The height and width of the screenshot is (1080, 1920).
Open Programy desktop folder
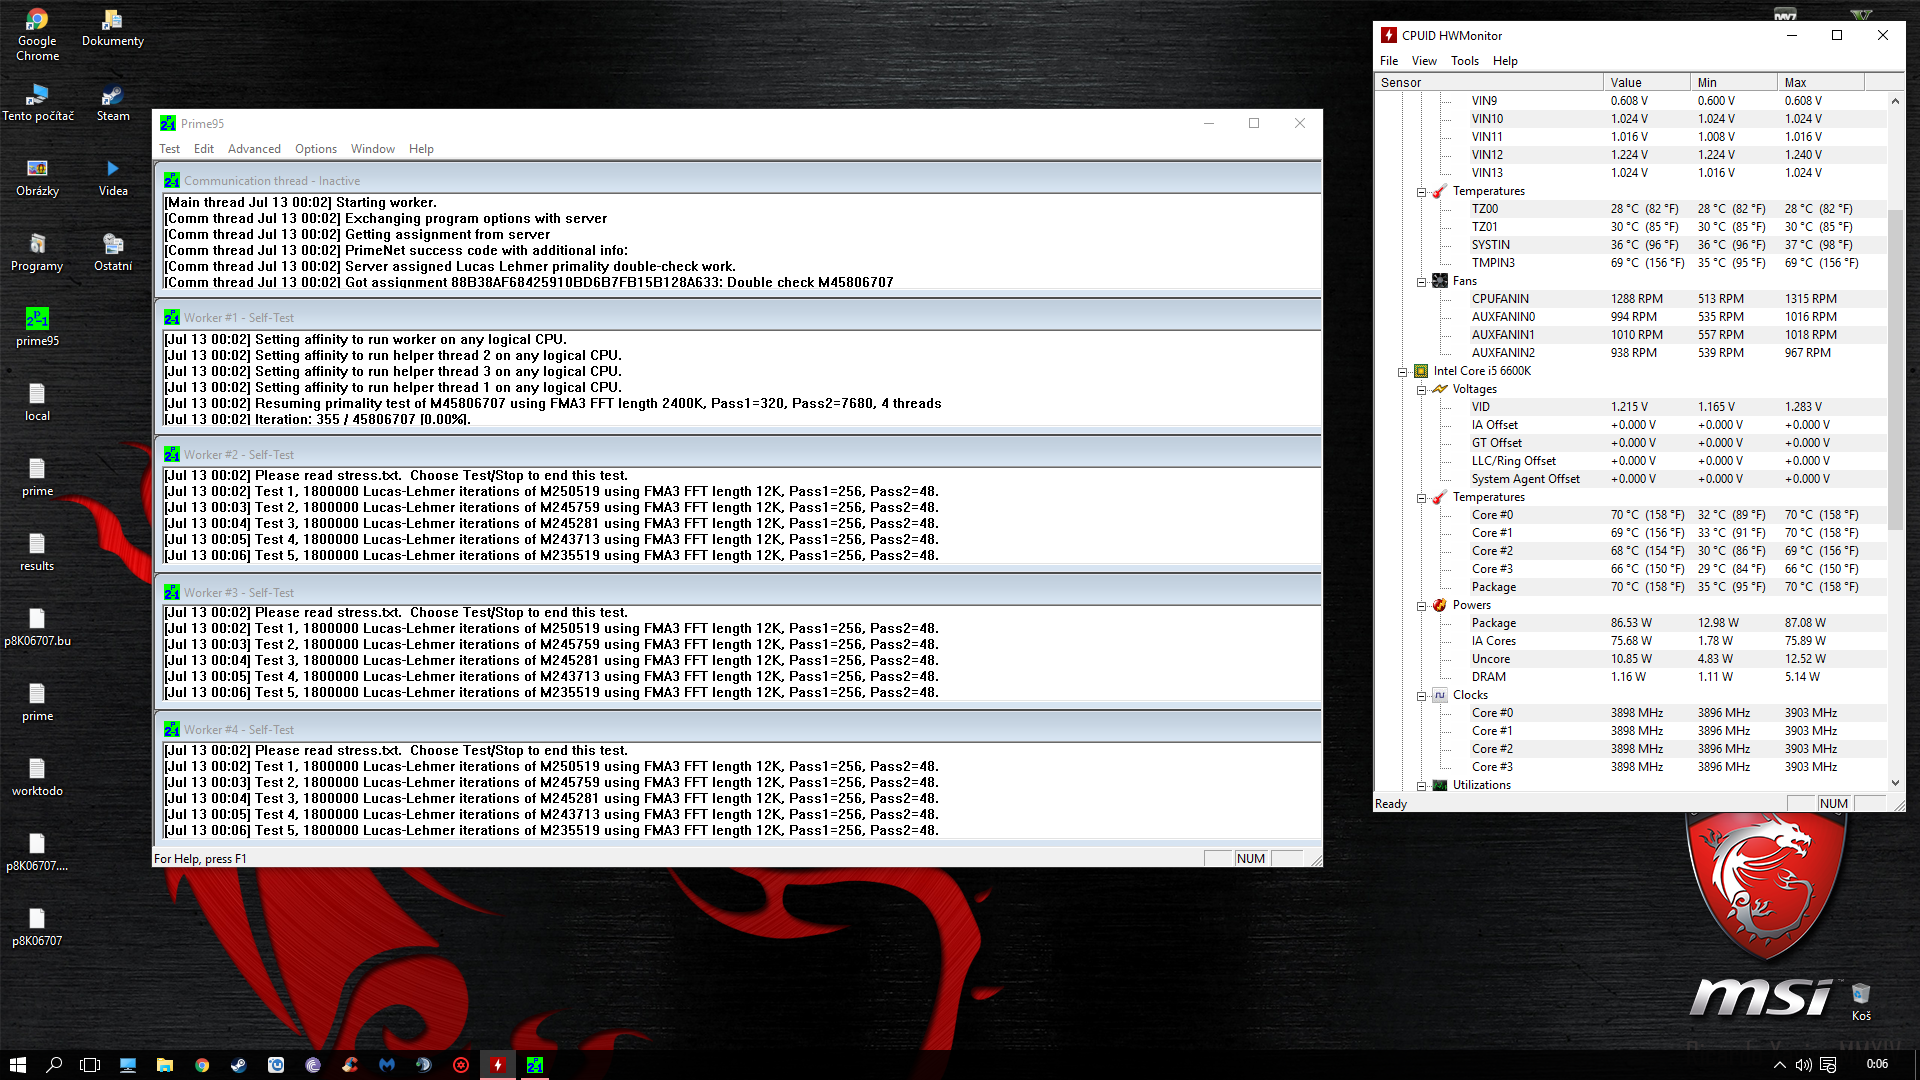click(37, 253)
